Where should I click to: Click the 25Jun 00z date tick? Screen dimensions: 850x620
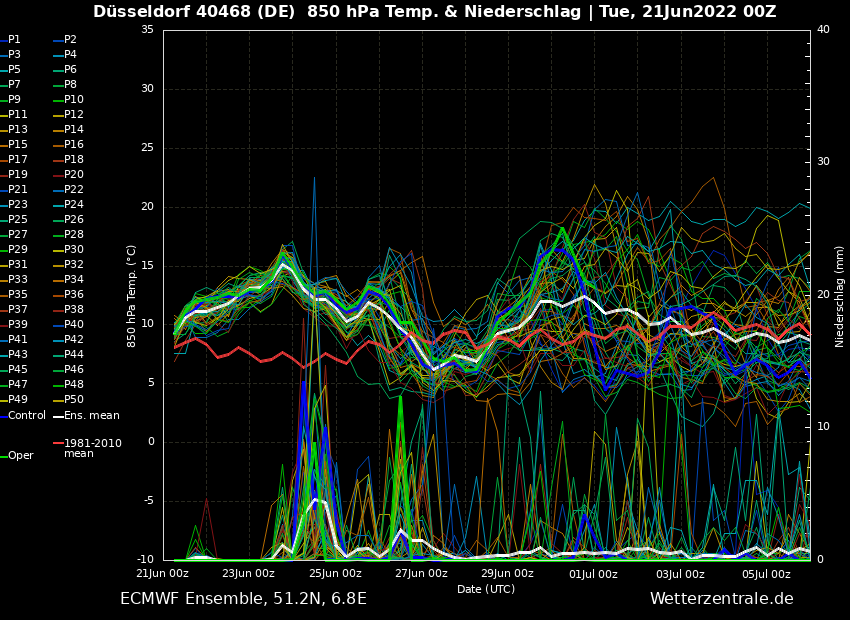(x=335, y=574)
